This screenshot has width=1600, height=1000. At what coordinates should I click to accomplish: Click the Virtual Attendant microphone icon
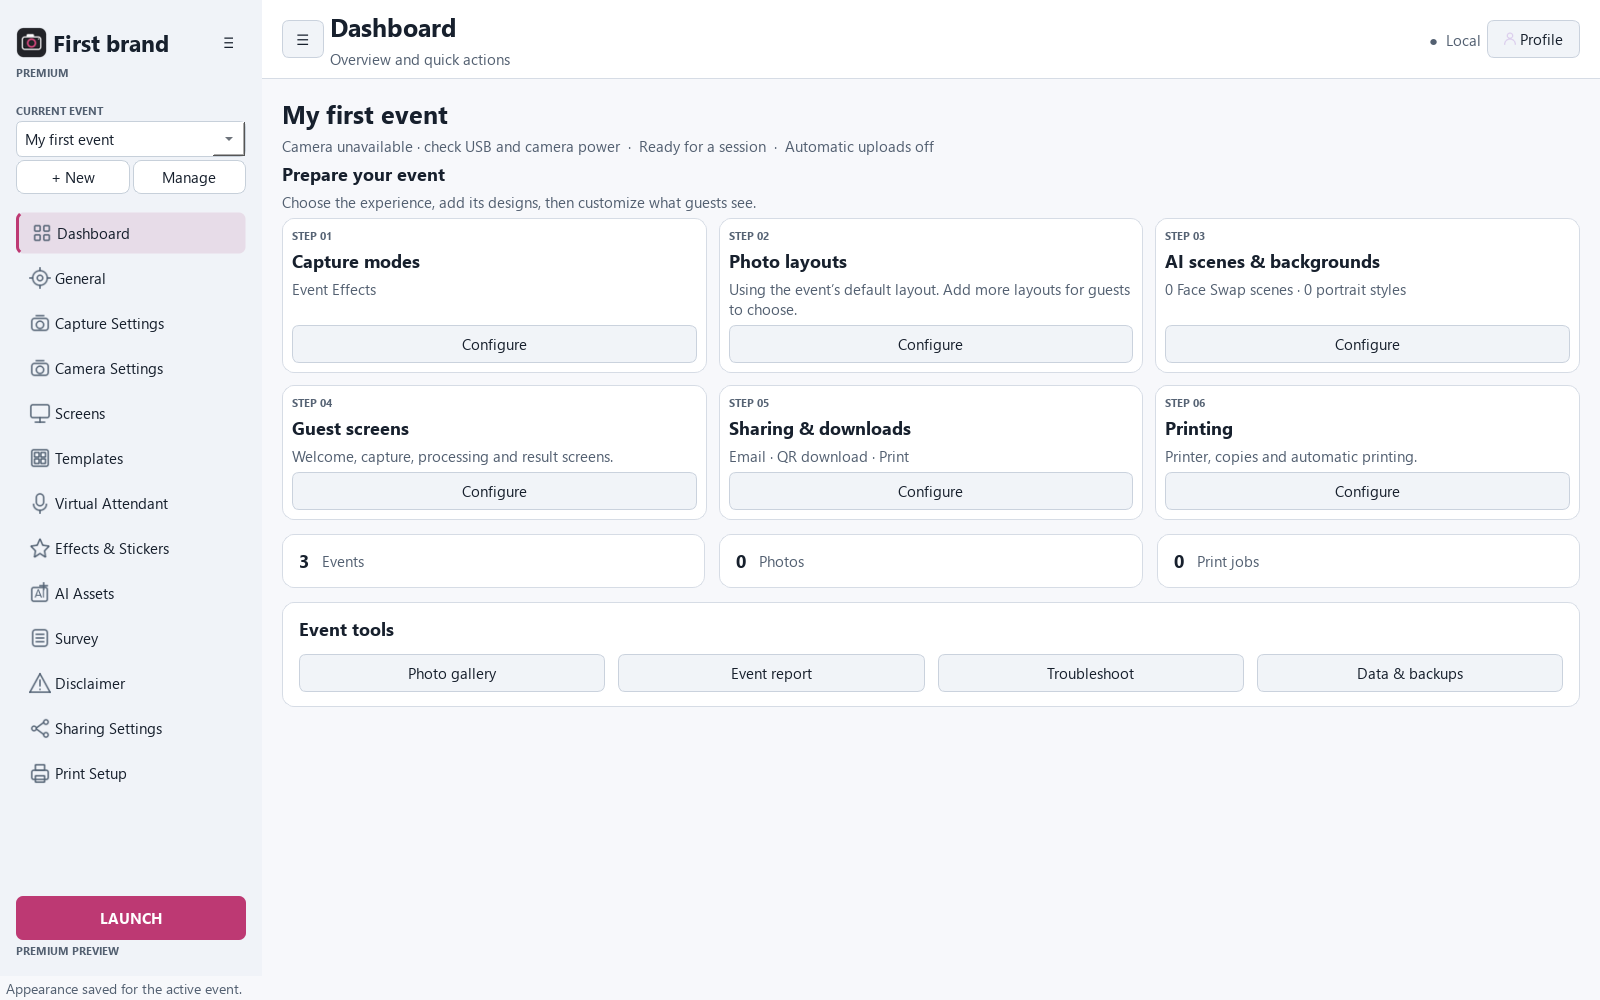point(40,503)
